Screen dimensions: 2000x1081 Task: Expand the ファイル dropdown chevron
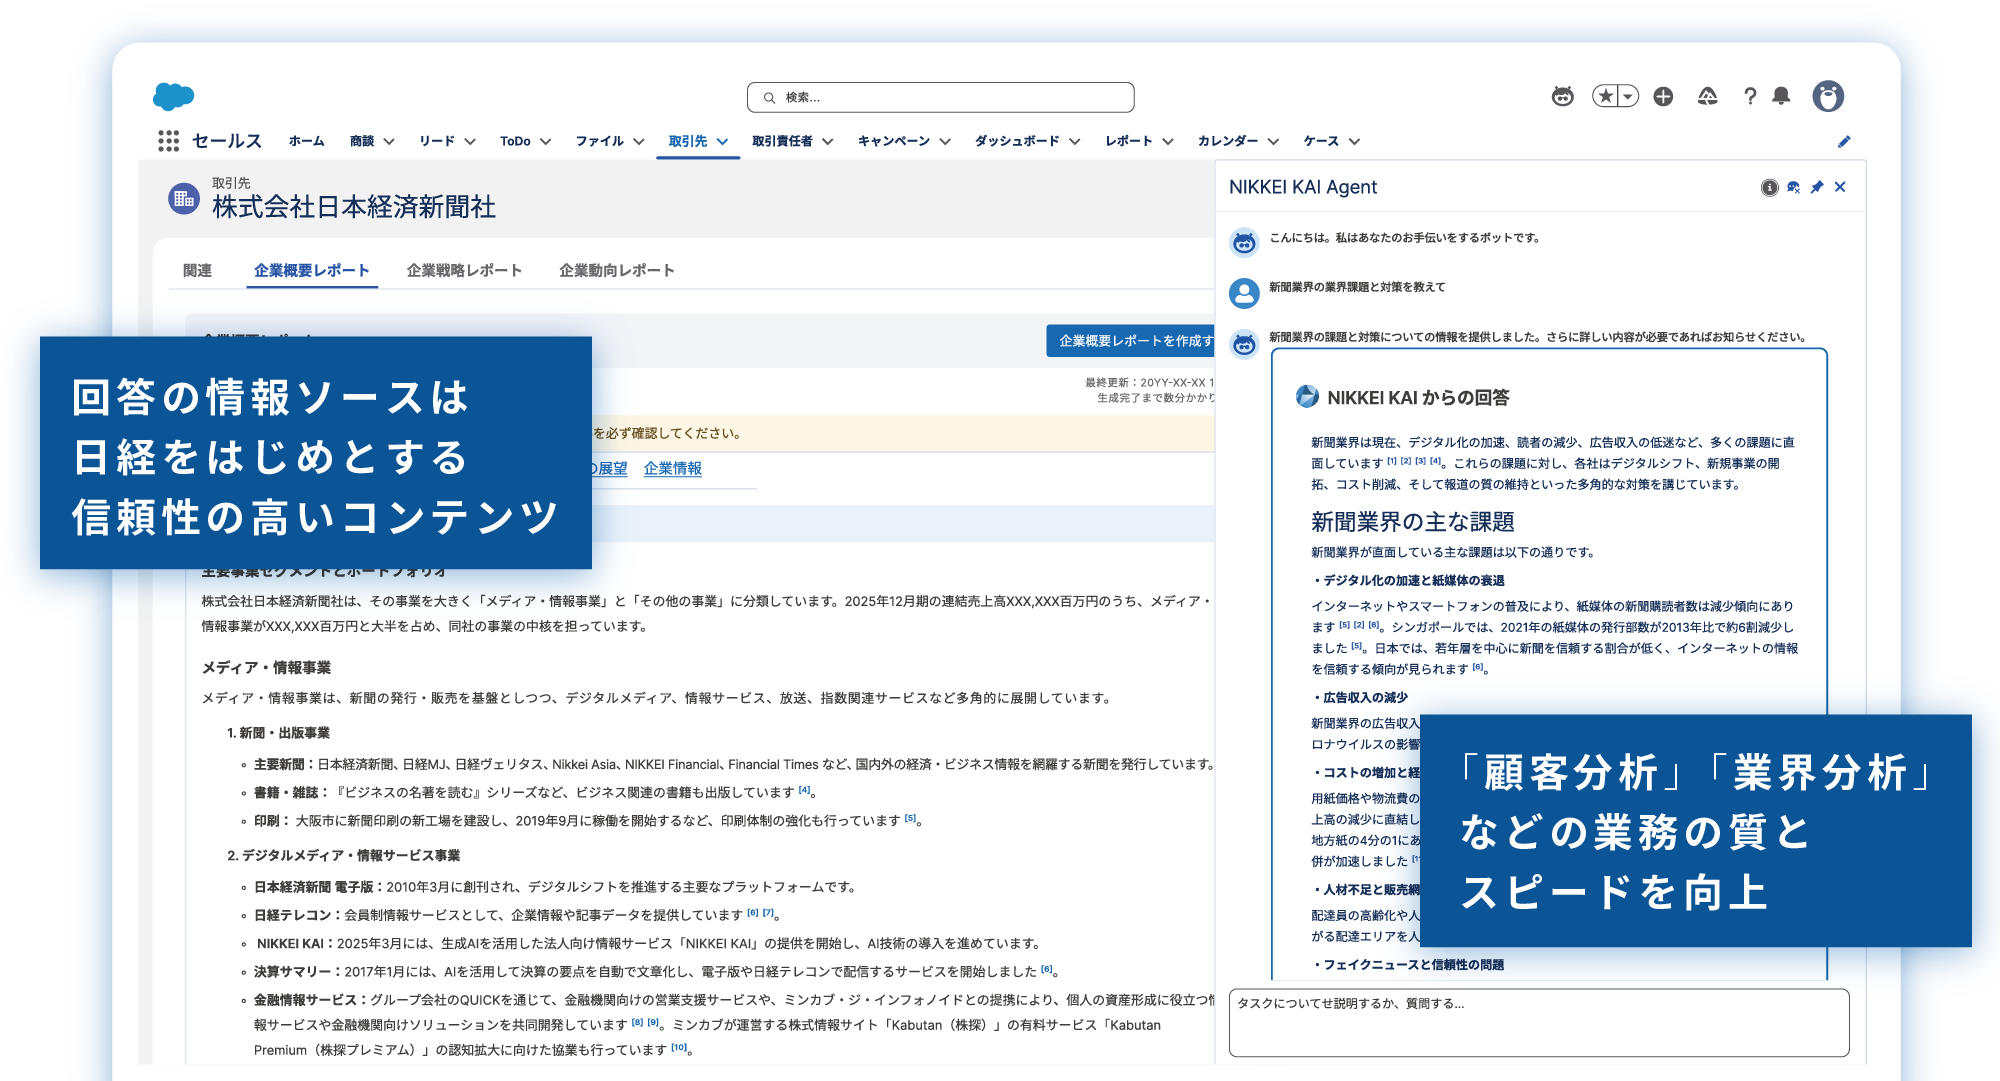point(639,141)
